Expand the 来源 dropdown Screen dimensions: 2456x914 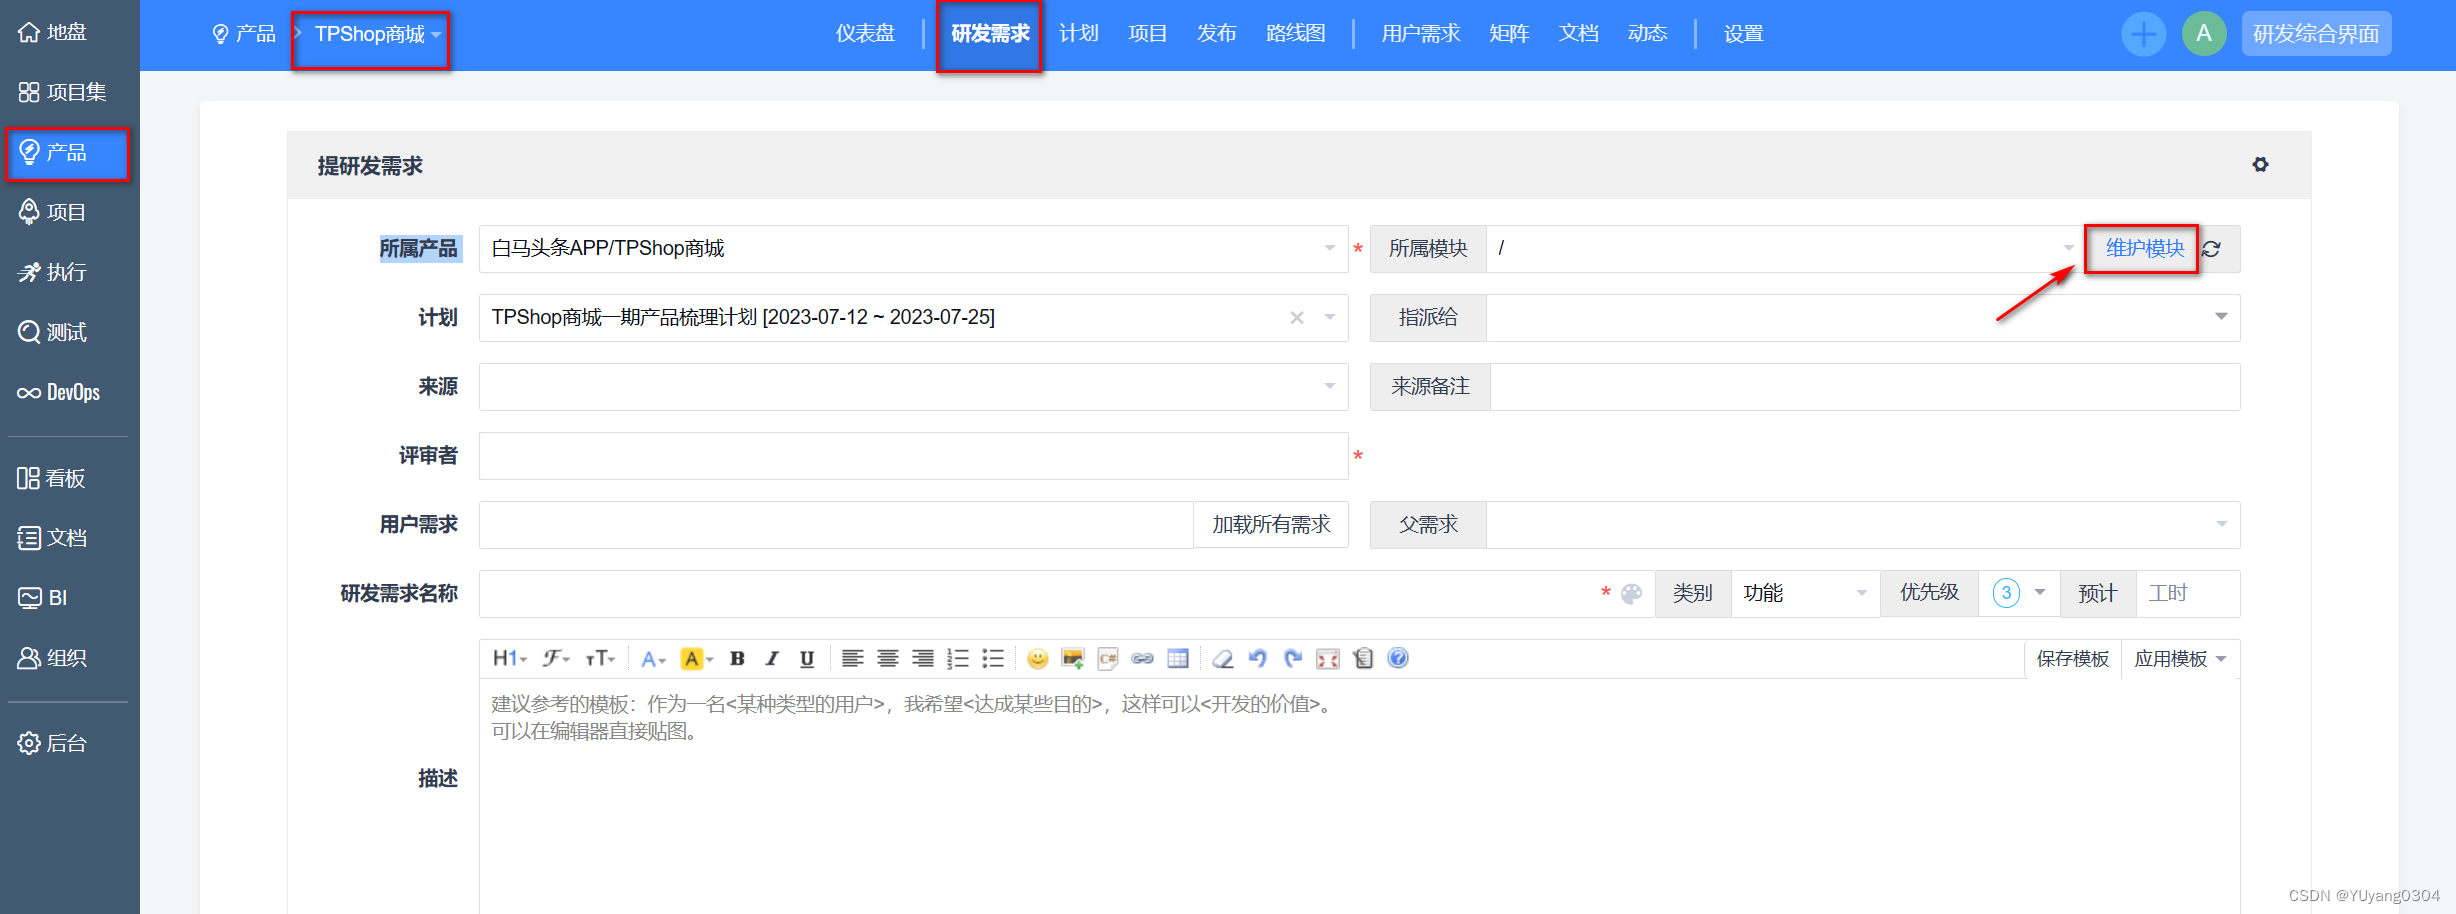coord(1329,387)
